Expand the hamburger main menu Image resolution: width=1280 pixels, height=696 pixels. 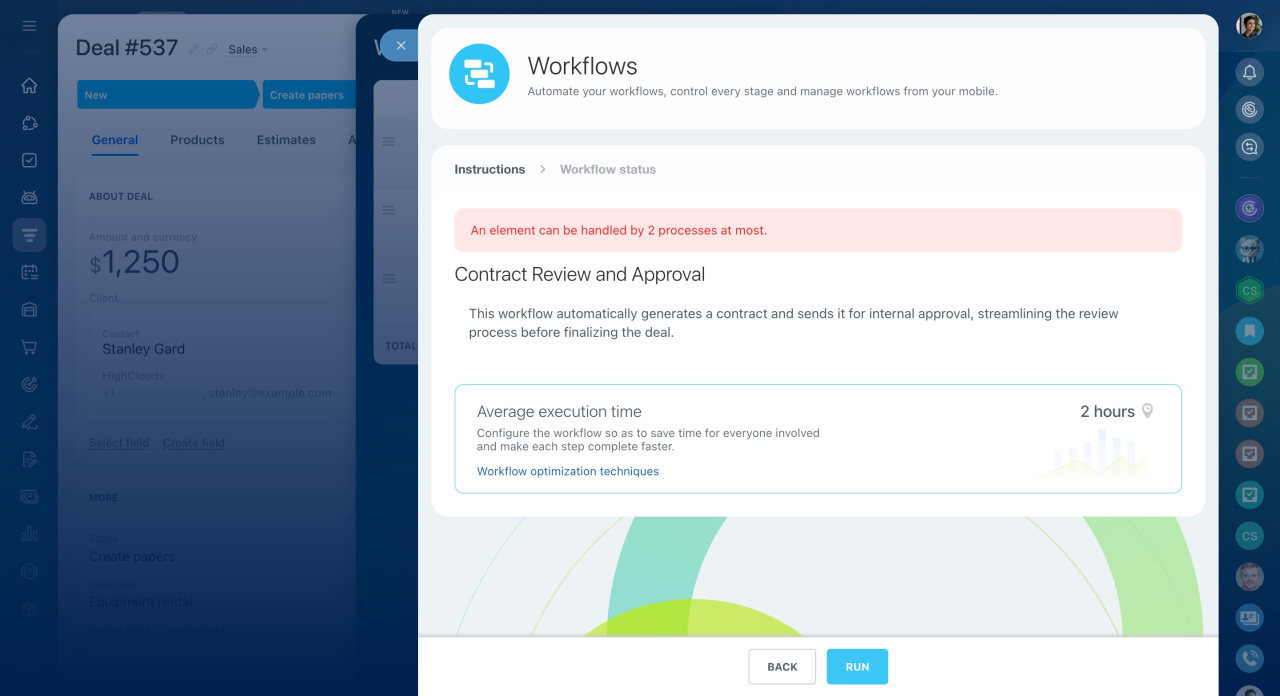29,26
